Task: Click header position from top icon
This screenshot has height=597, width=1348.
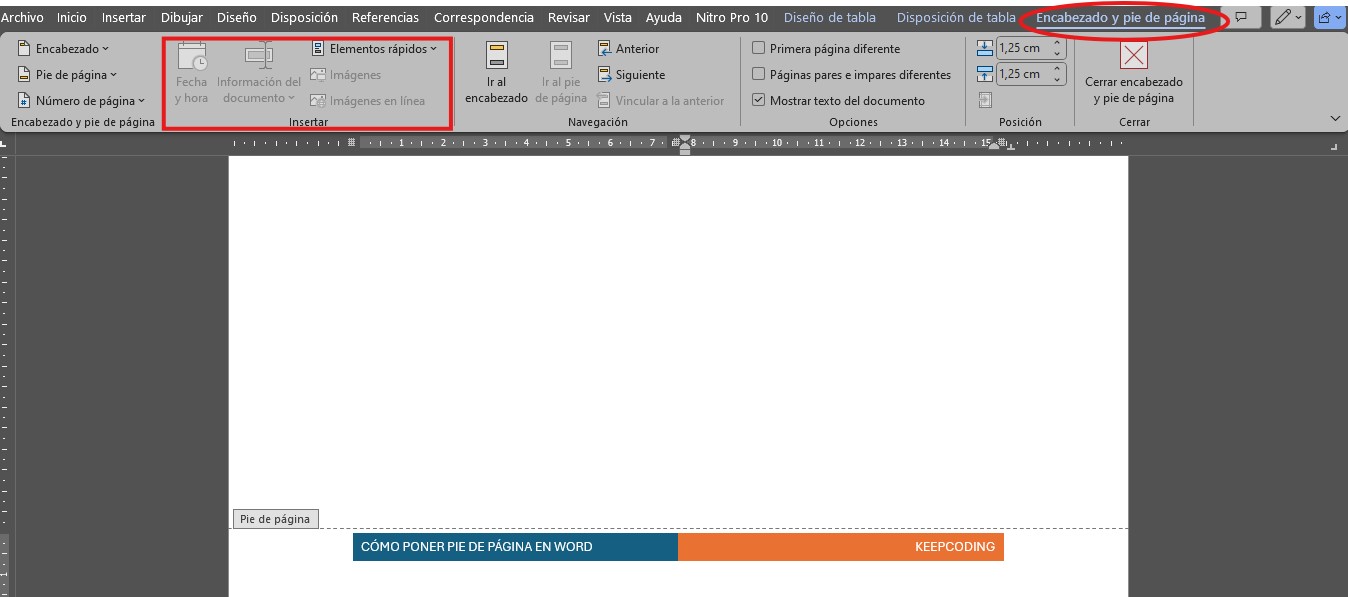Action: tap(985, 48)
